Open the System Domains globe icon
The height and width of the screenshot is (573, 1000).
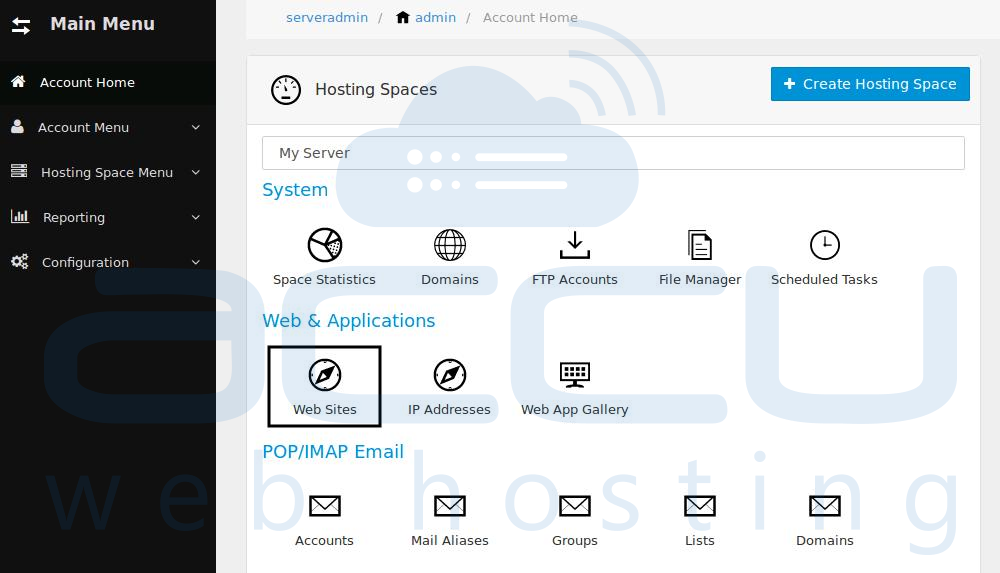click(x=450, y=245)
